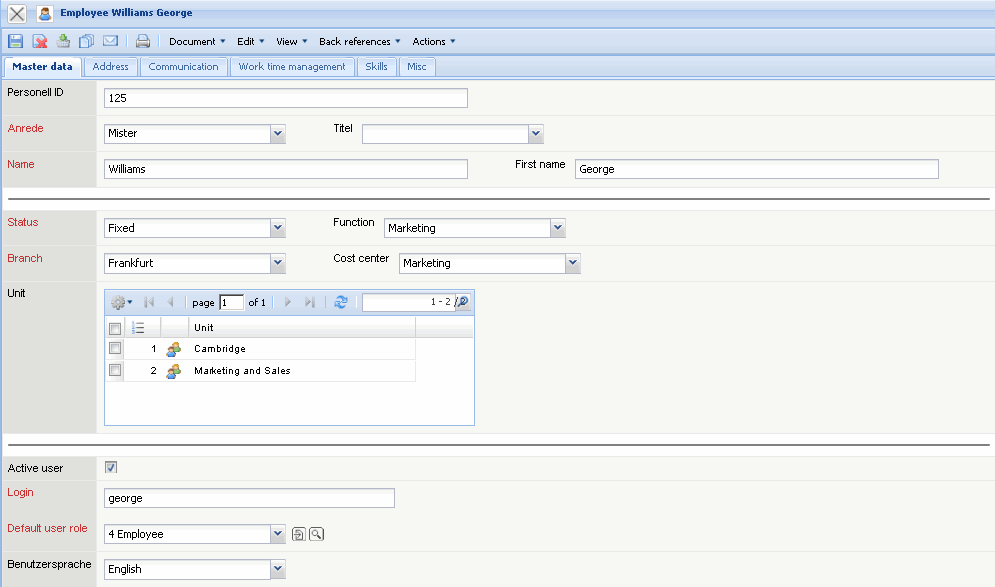Click the magnifier icon beside Default user role
The width and height of the screenshot is (995, 587).
coord(317,535)
